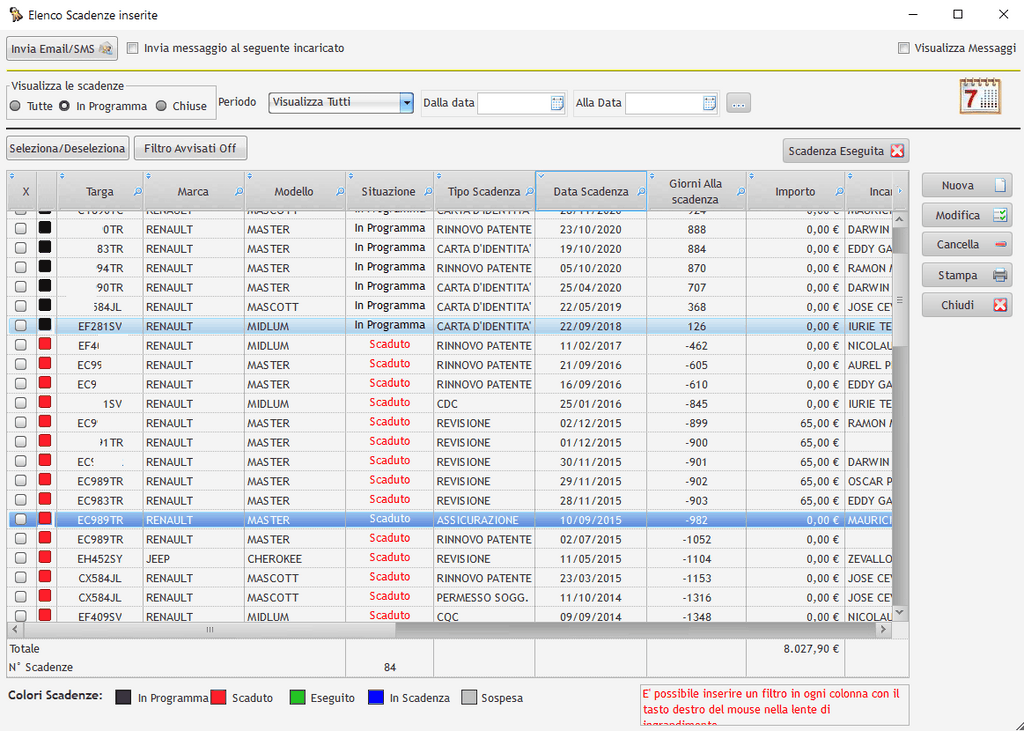This screenshot has height=731, width=1024.
Task: Filter Tipo Scadenza column with its magnifier icon
Action: [x=529, y=192]
